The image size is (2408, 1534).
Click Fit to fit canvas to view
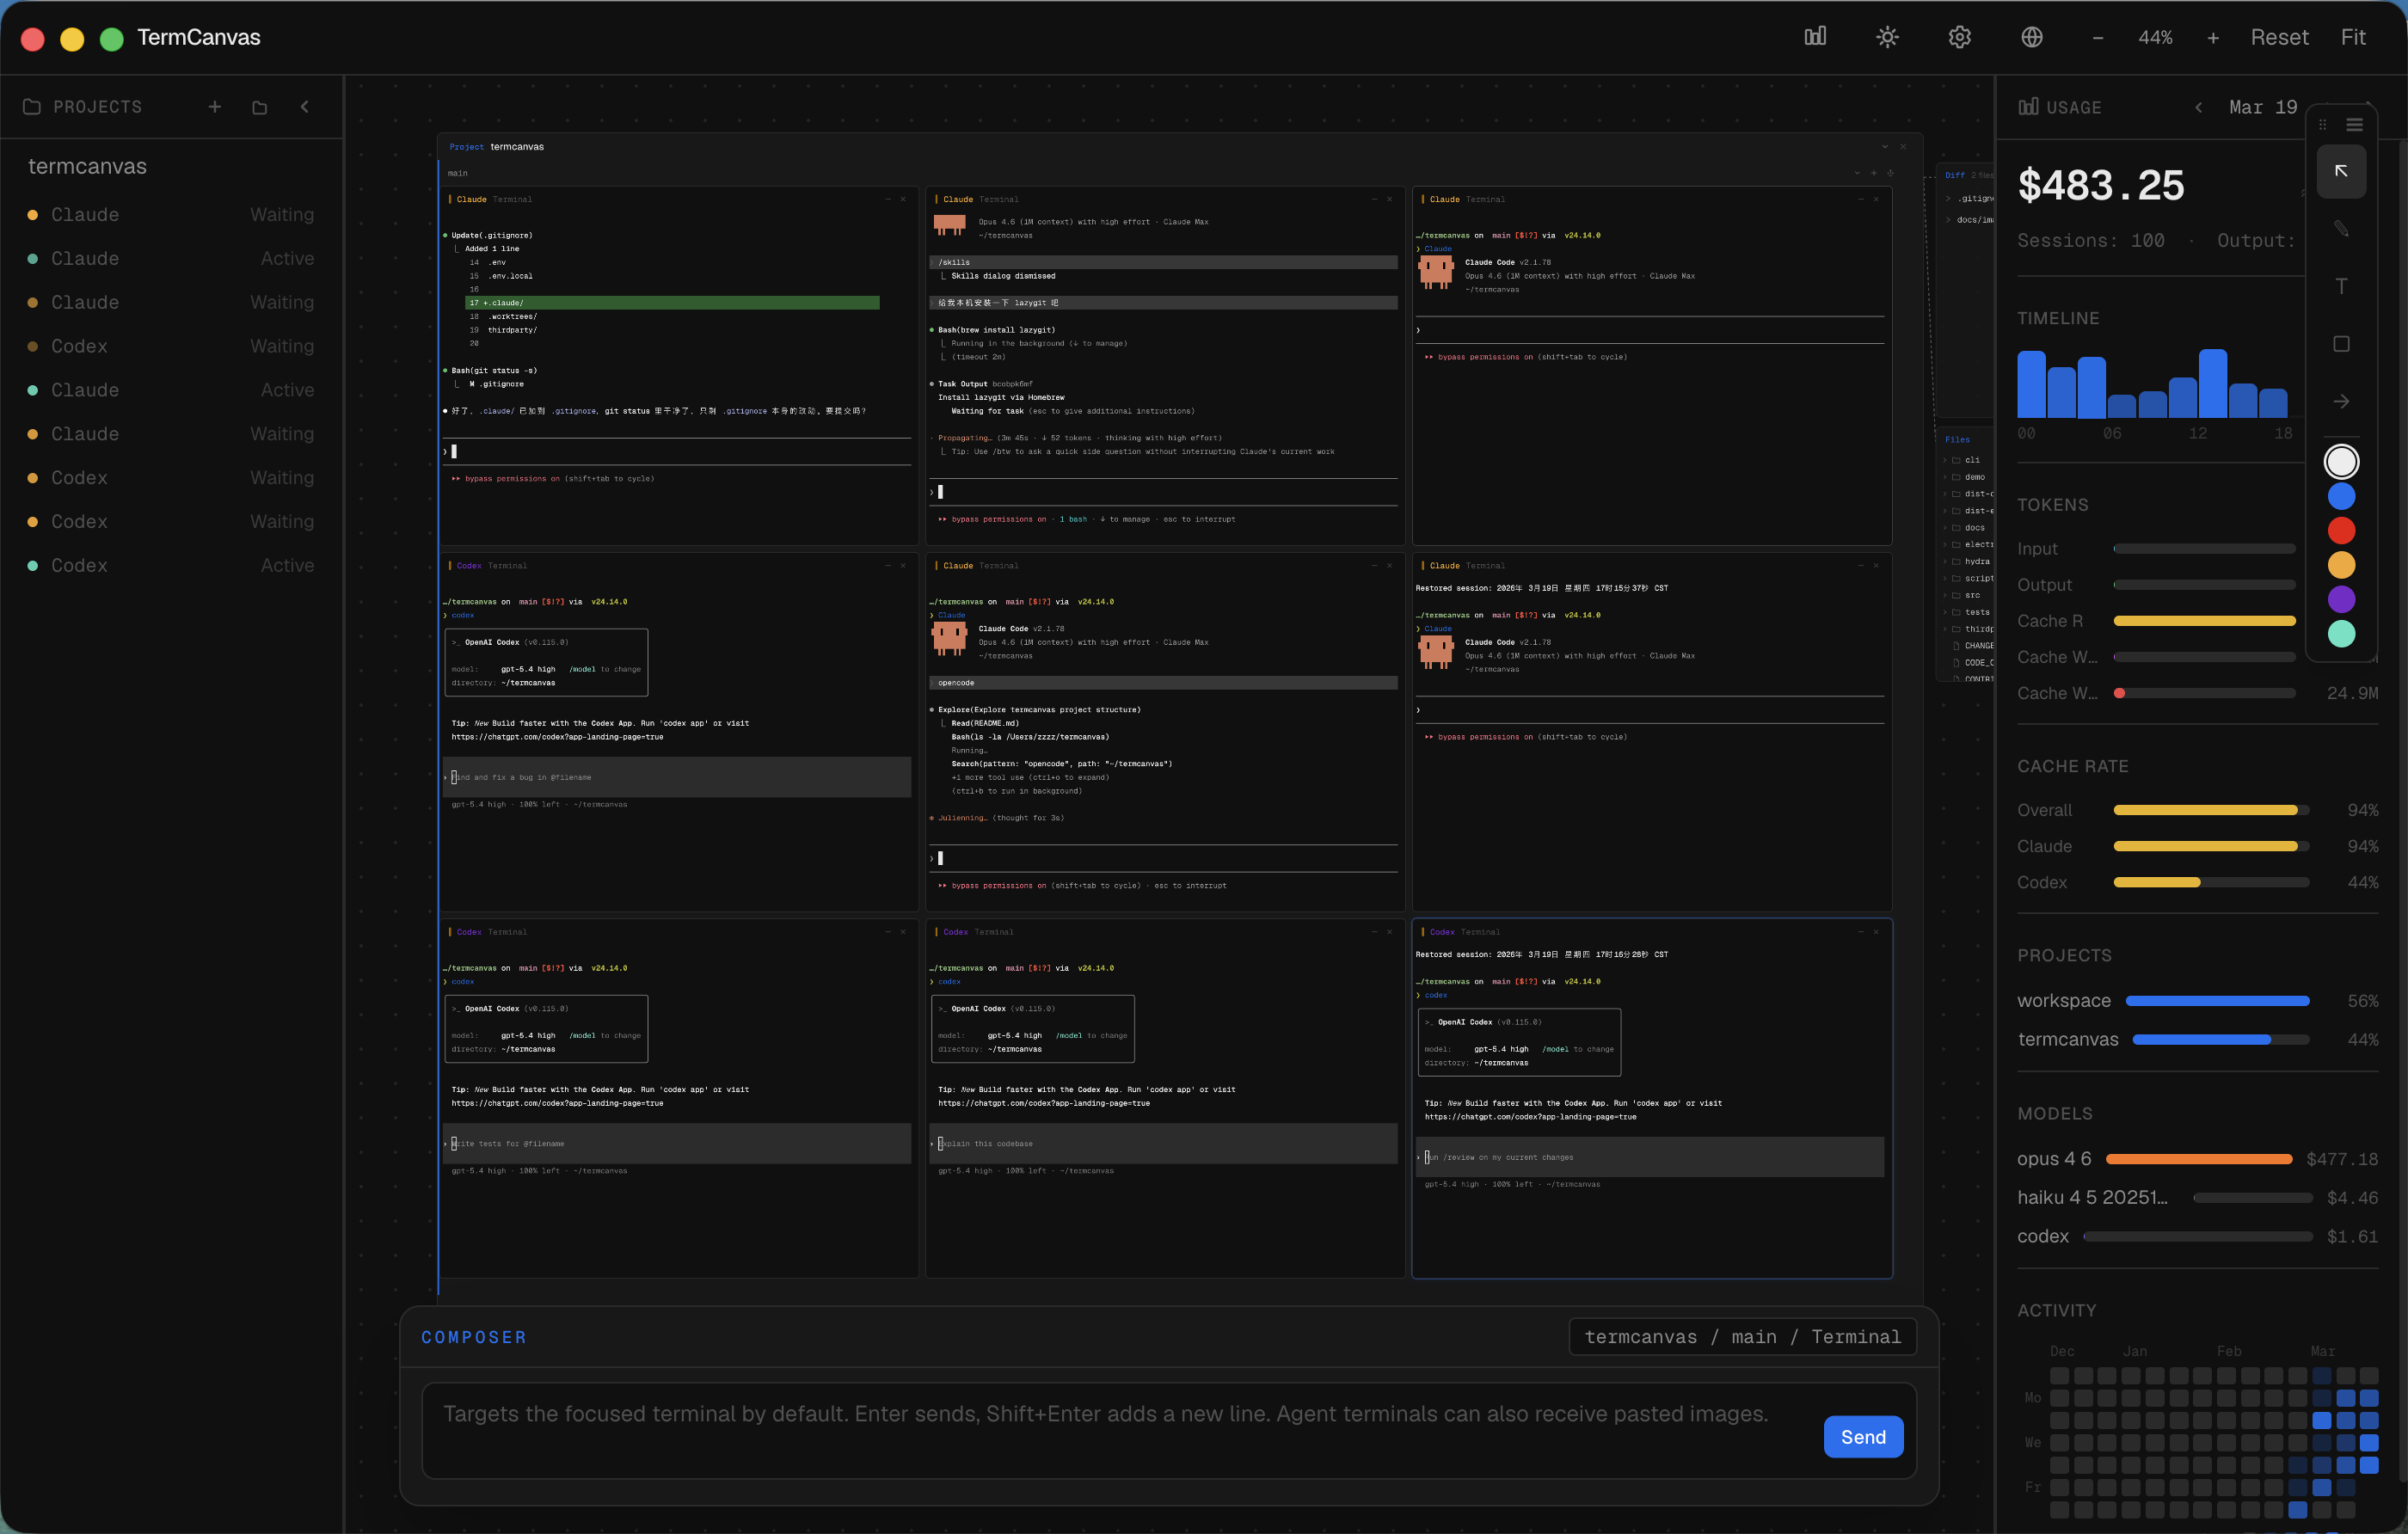(2352, 36)
